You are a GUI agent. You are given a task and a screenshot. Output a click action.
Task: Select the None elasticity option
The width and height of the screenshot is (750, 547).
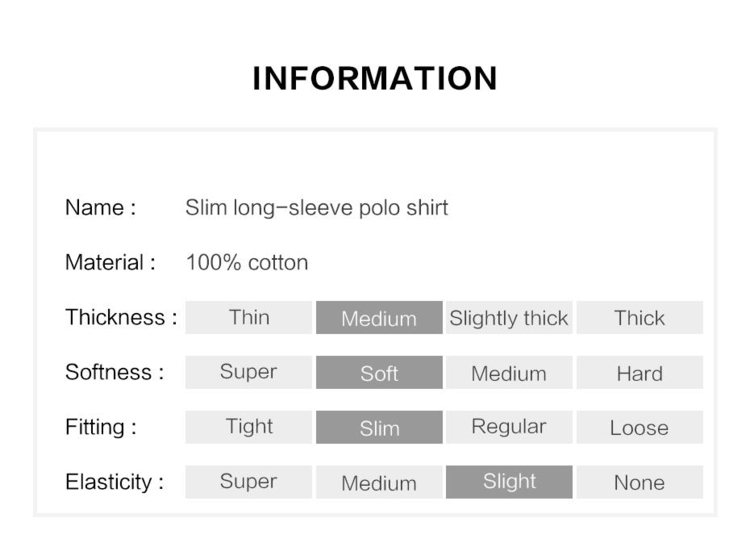click(x=640, y=482)
